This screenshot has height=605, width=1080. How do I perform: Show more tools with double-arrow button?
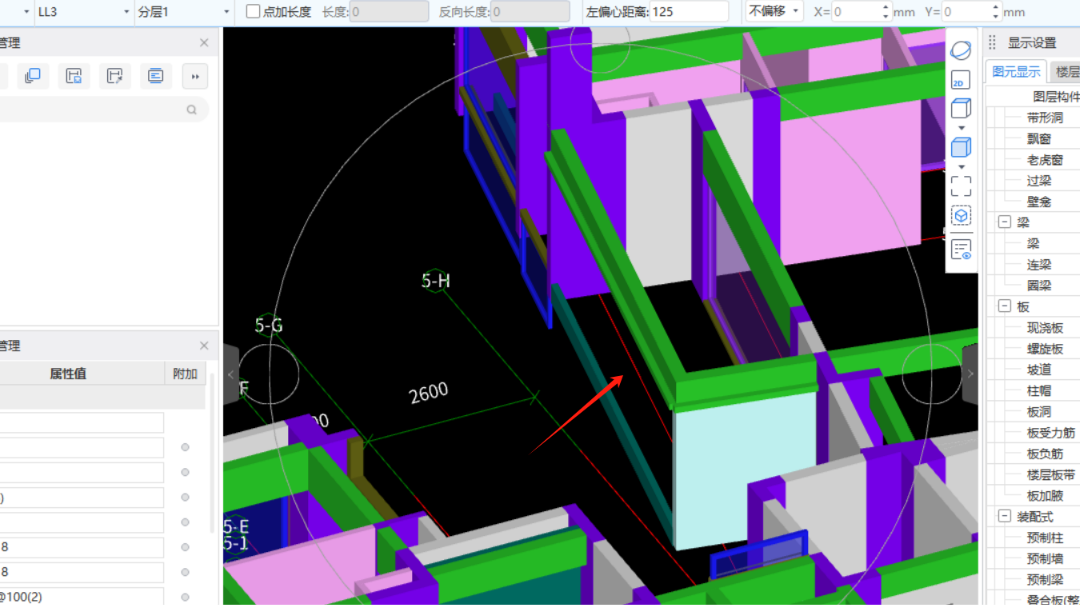pos(196,76)
